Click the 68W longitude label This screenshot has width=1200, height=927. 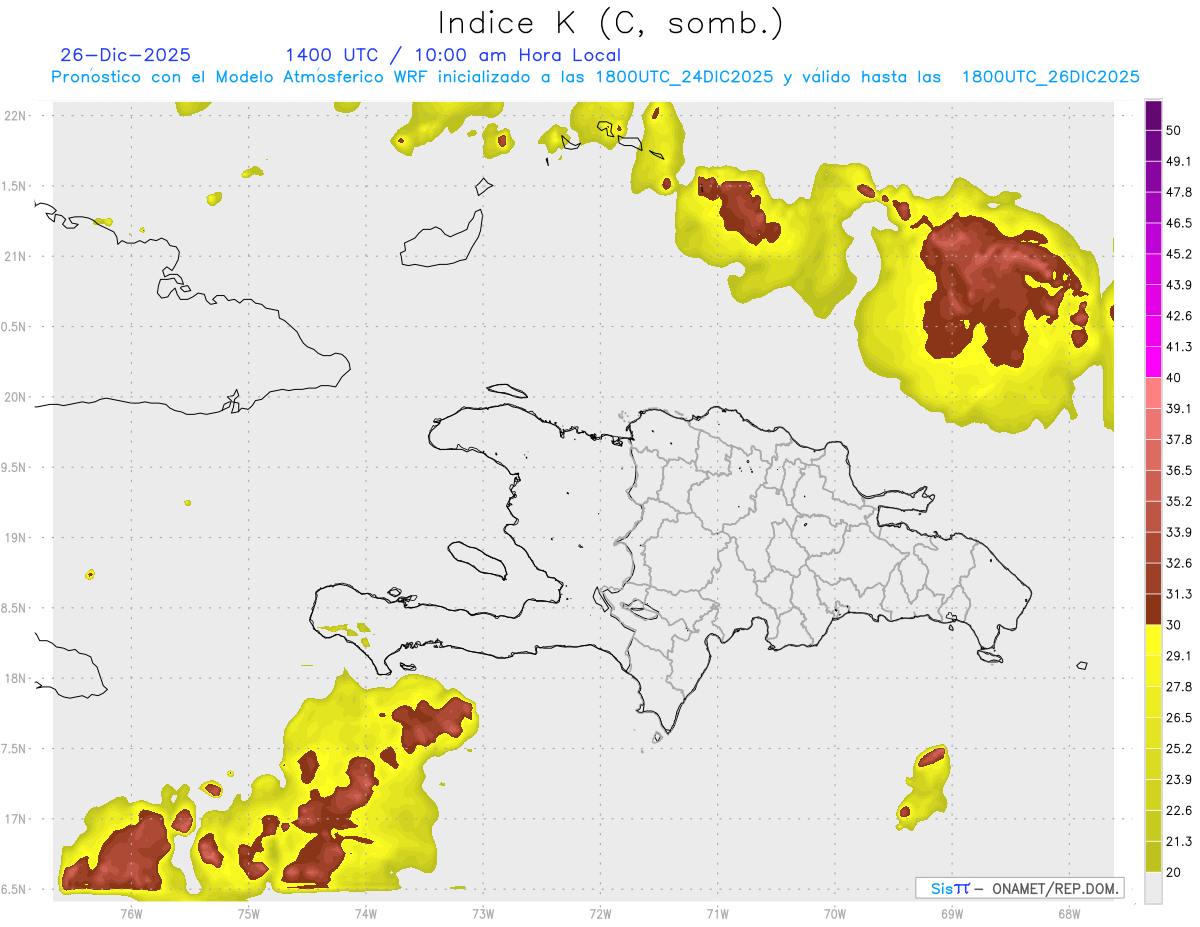click(x=1068, y=912)
